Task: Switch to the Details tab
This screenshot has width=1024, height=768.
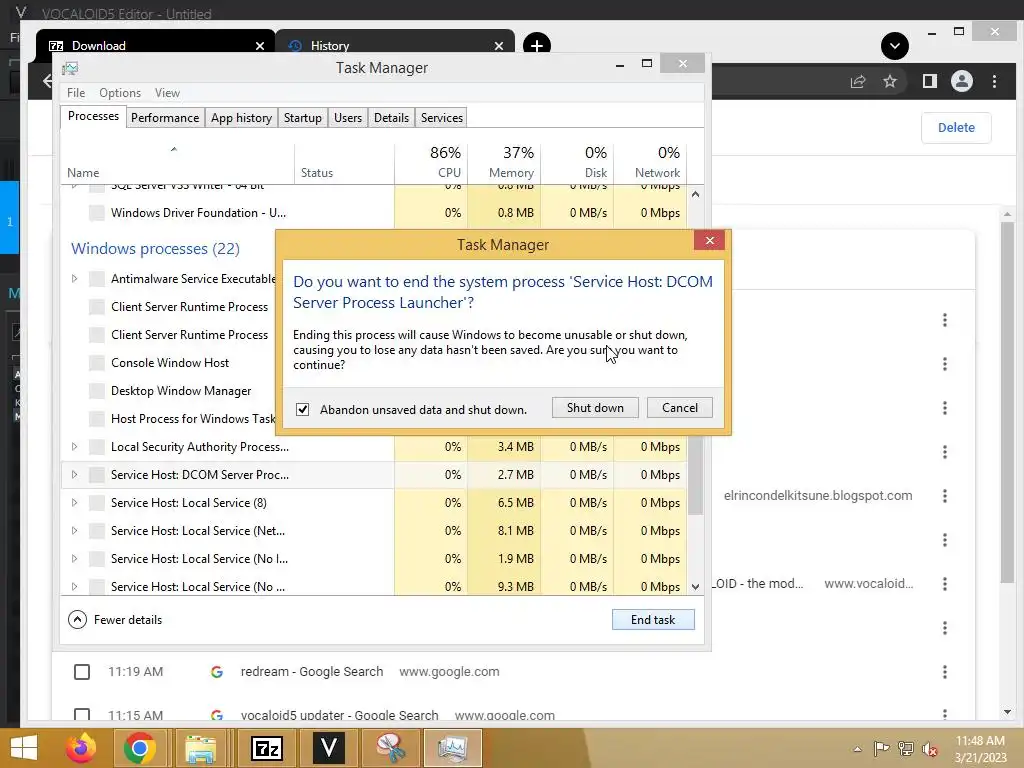Action: pyautogui.click(x=391, y=118)
